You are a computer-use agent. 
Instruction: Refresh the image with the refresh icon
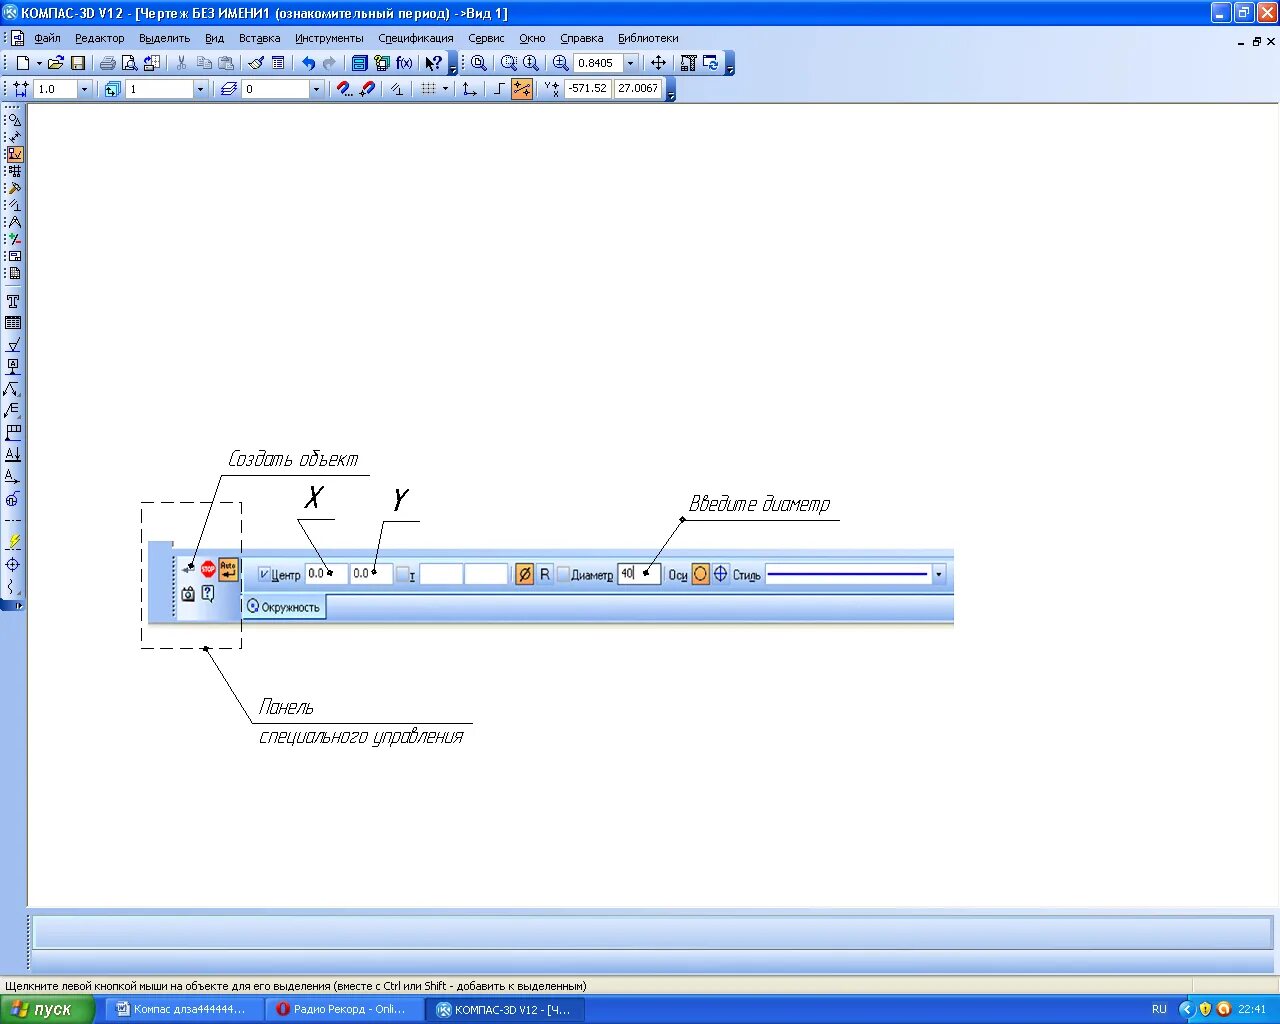tap(711, 63)
